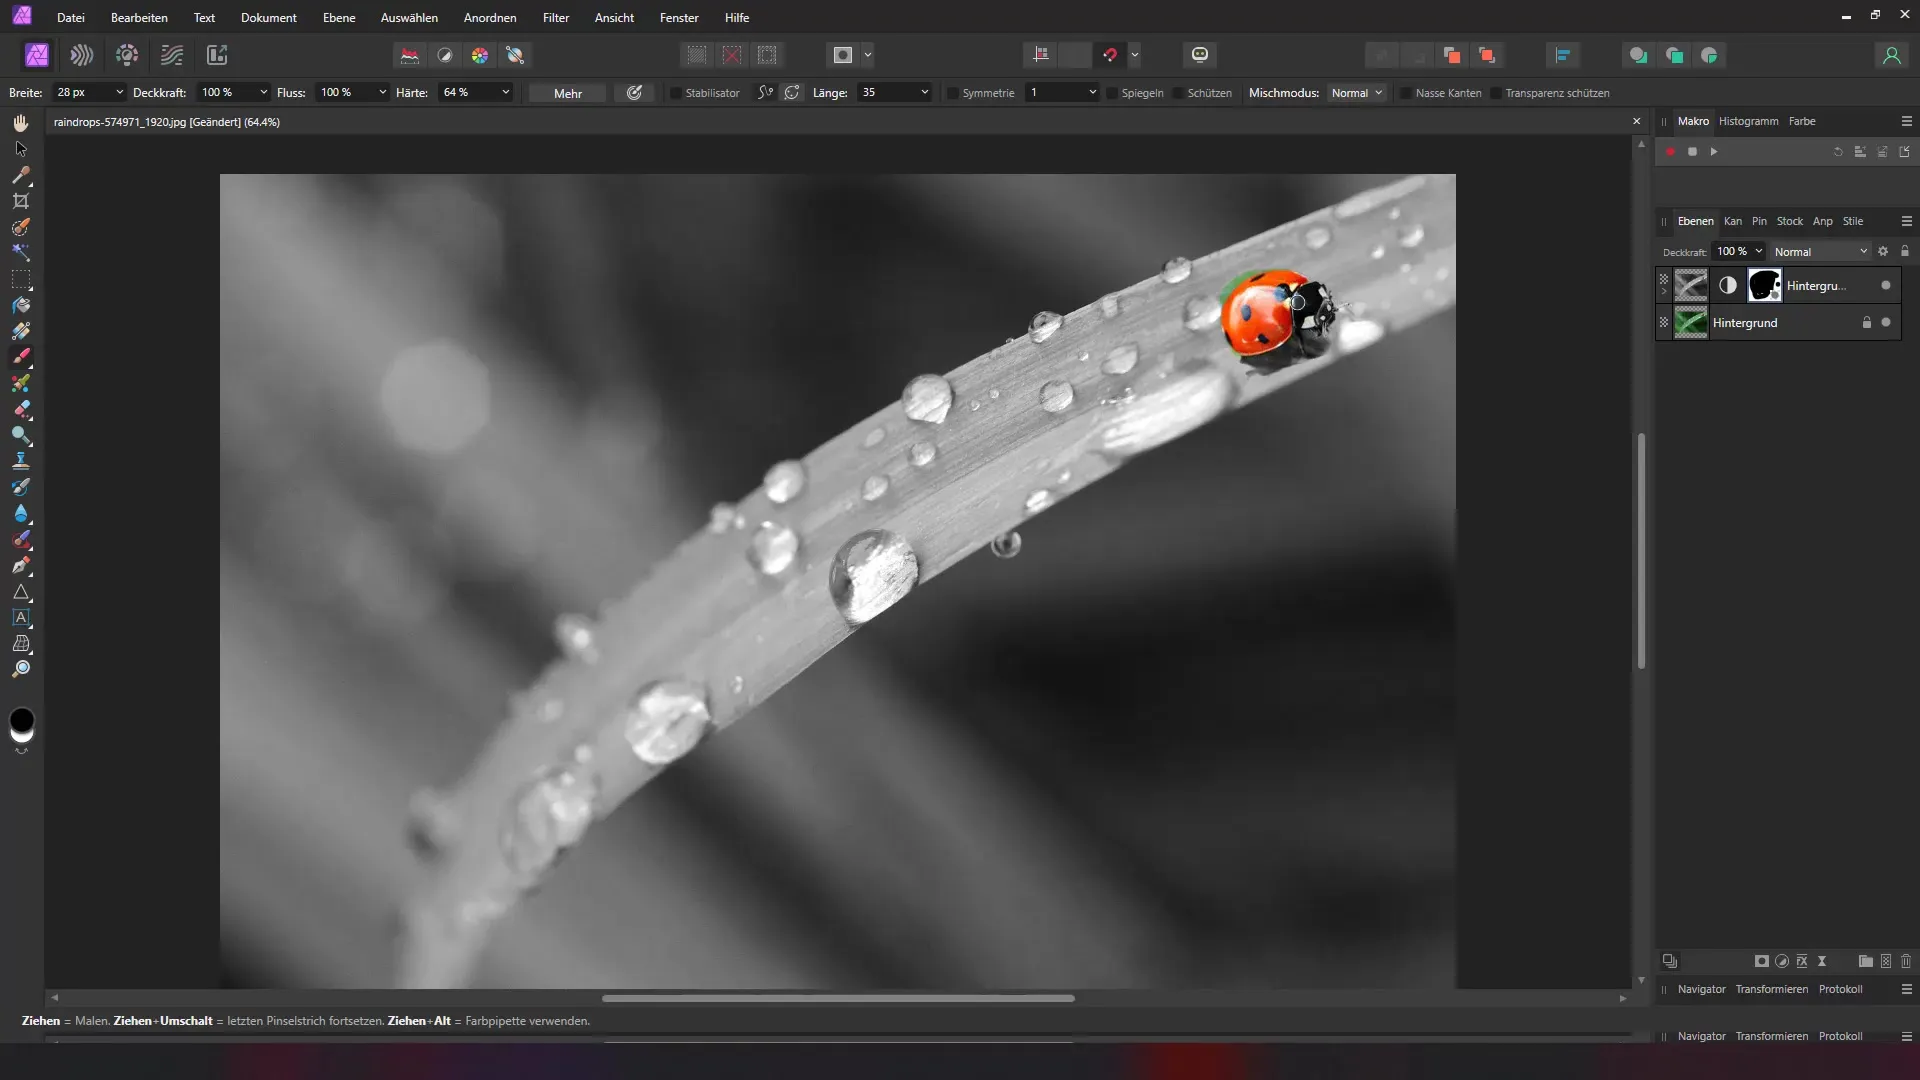Click the deselect icon with red cross
This screenshot has height=1080, width=1920.
pyautogui.click(x=732, y=55)
